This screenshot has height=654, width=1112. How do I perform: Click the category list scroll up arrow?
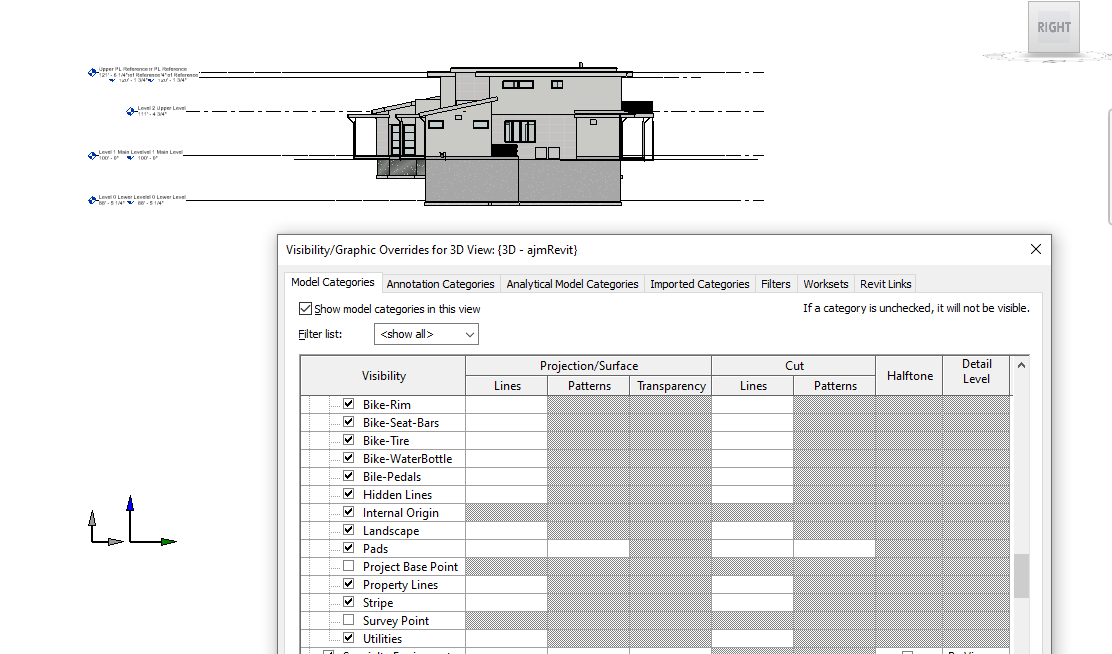pos(1021,365)
